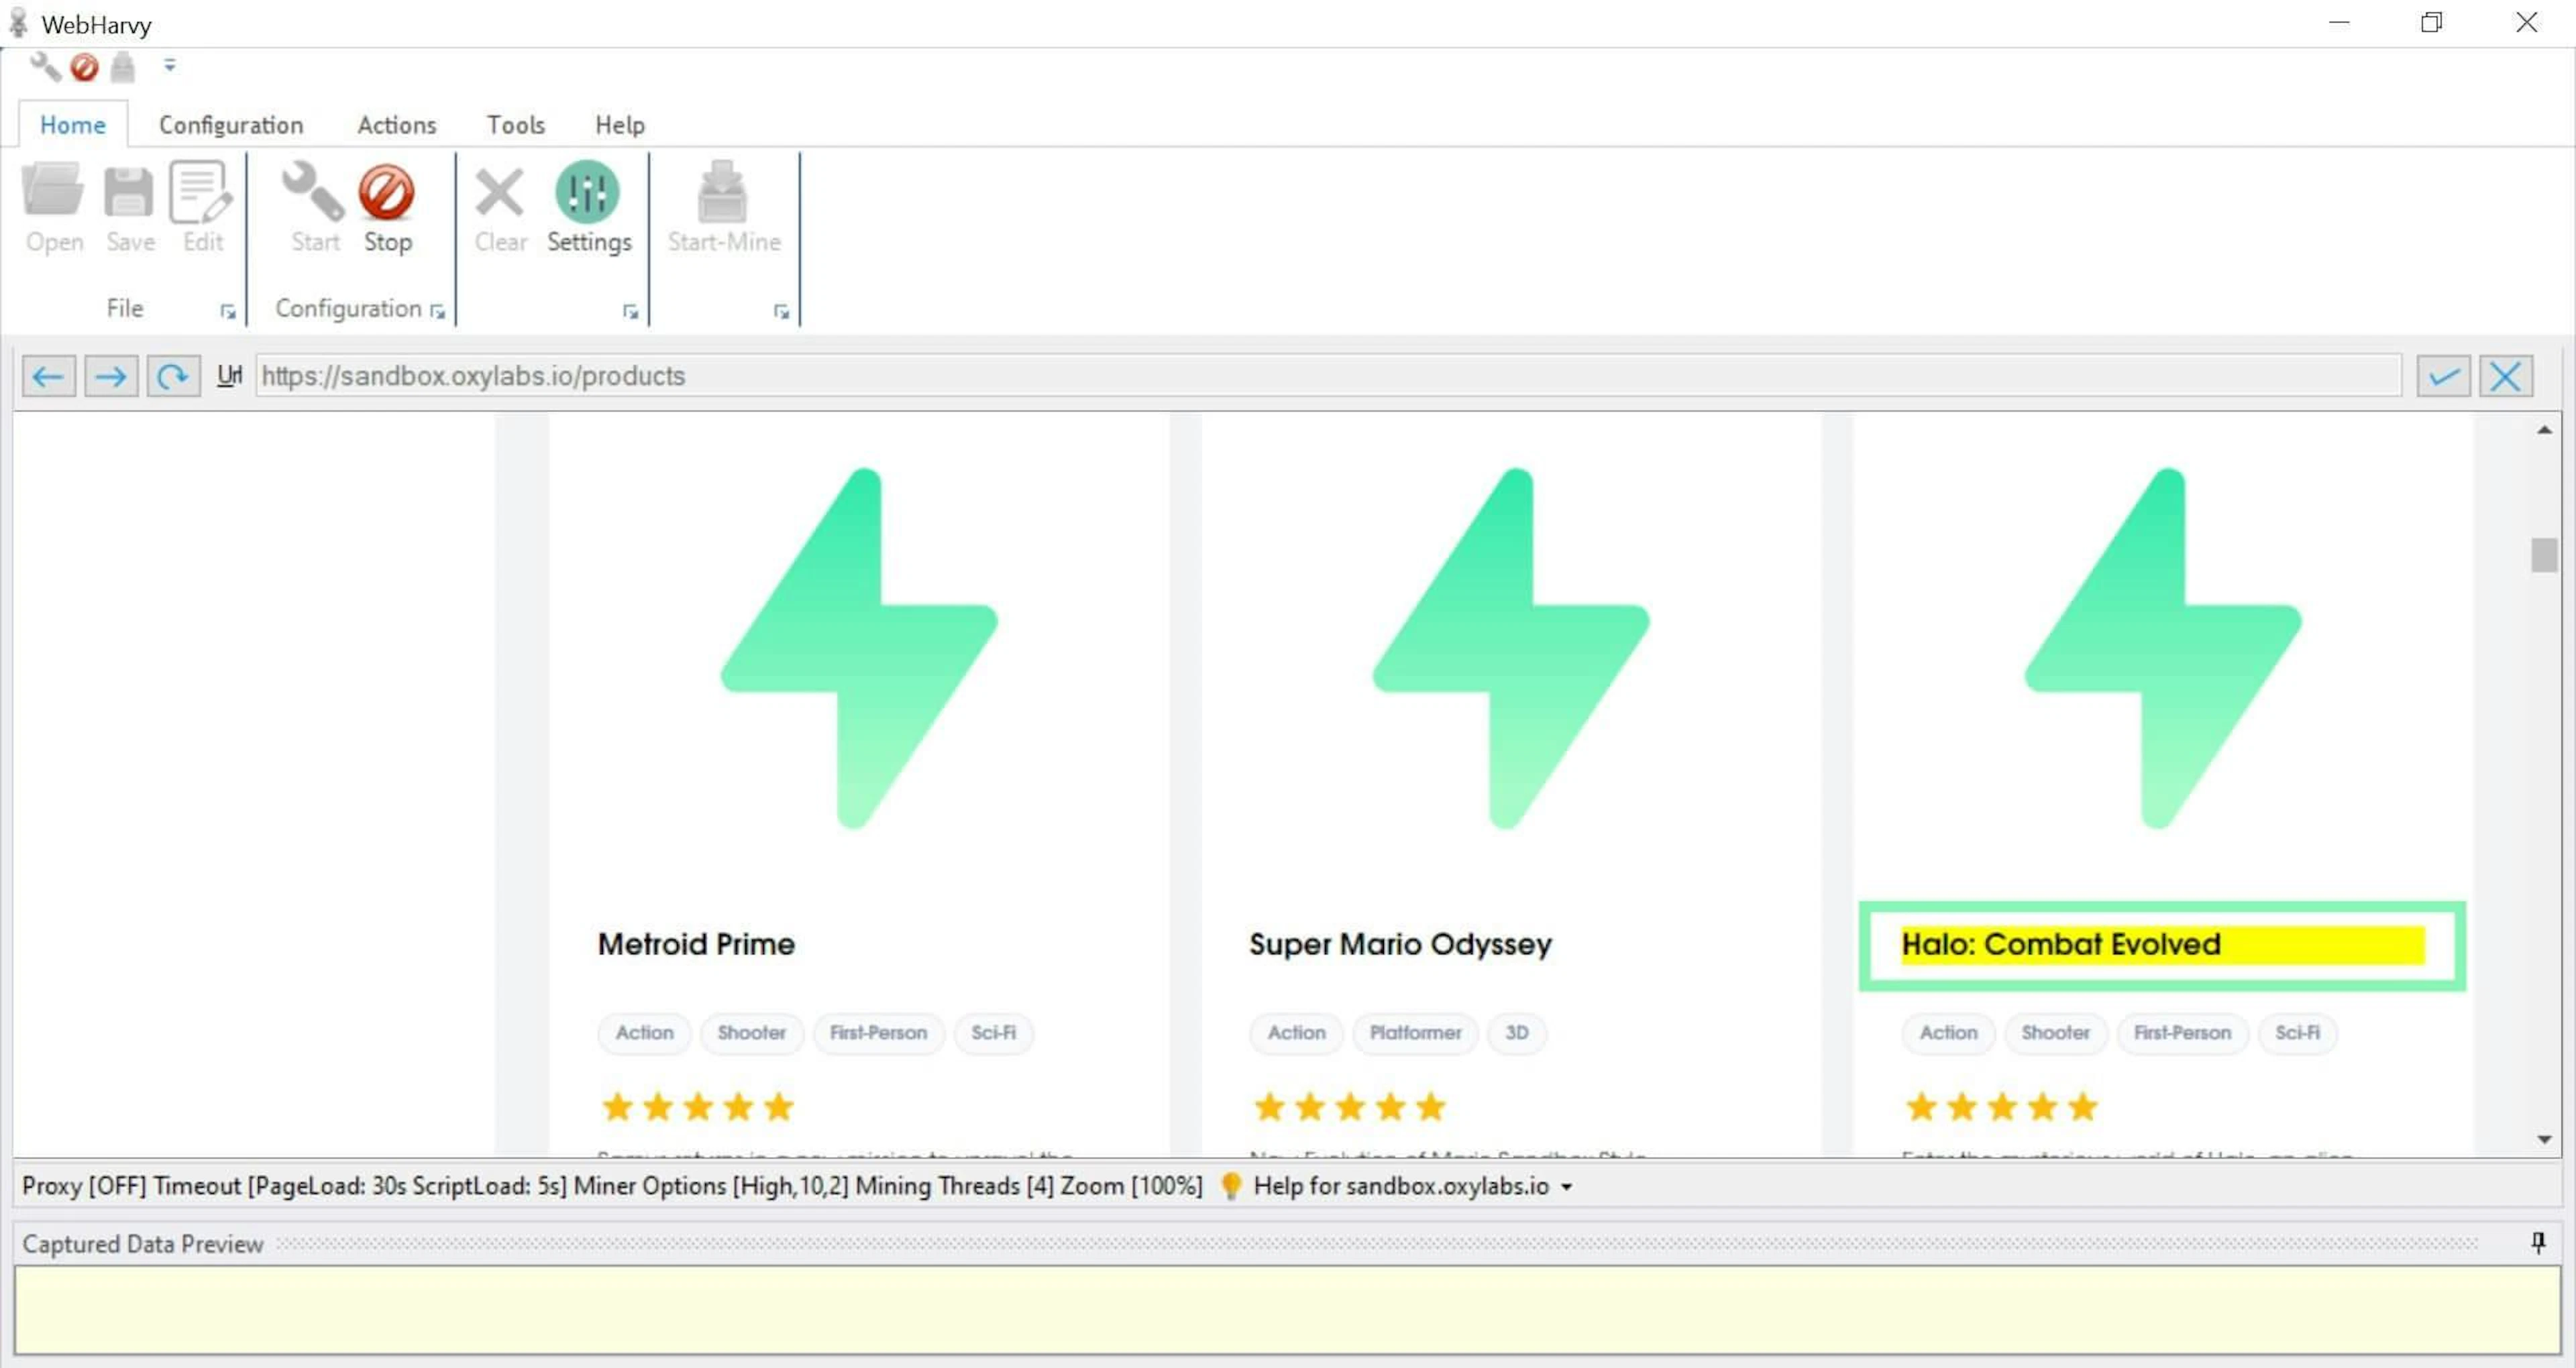Click the star rating under Metroid Prime

tap(698, 1107)
